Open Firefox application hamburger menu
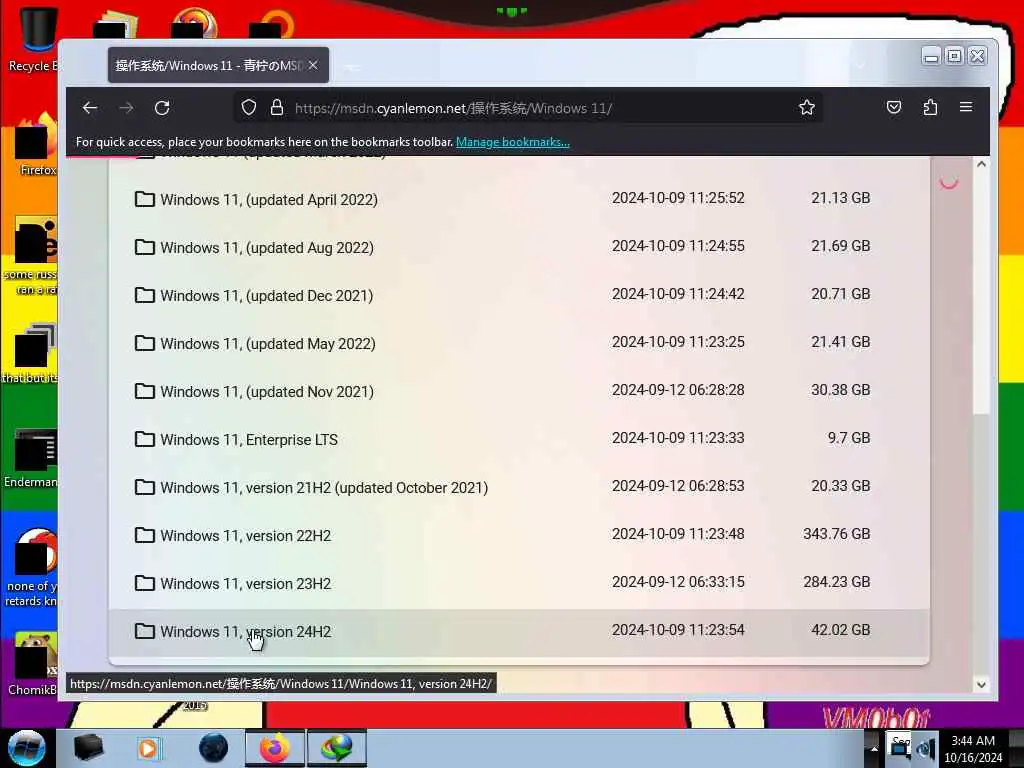The width and height of the screenshot is (1024, 768). coord(966,107)
